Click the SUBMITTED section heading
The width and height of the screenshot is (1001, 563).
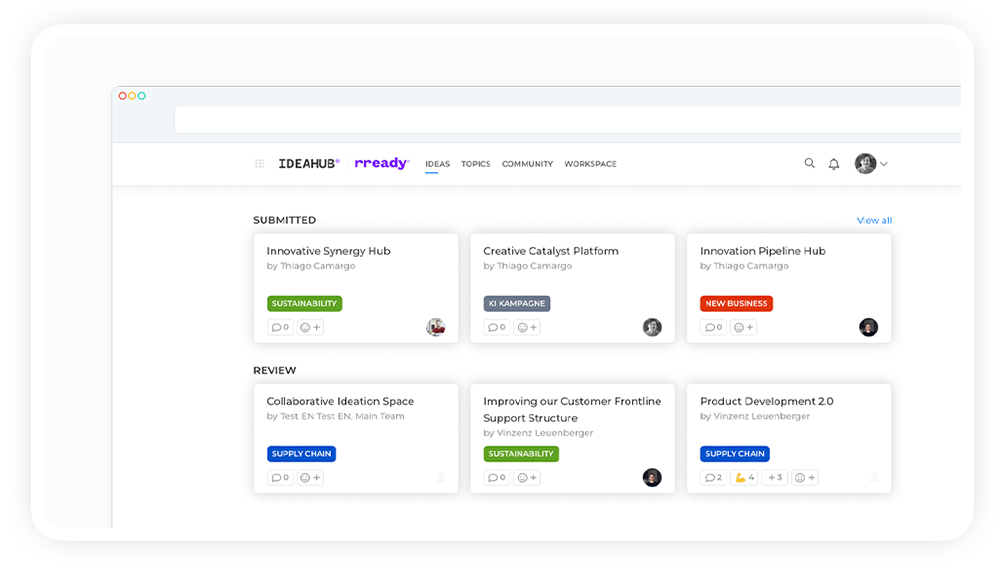pyautogui.click(x=284, y=220)
